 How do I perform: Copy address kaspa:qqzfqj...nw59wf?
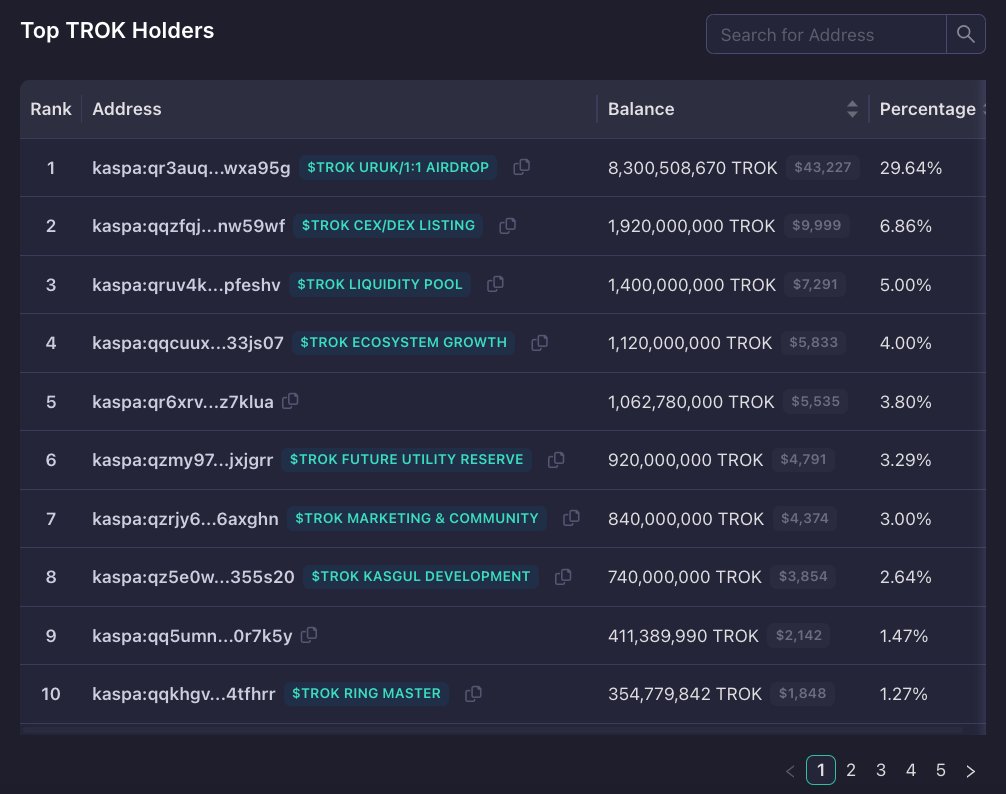point(507,226)
